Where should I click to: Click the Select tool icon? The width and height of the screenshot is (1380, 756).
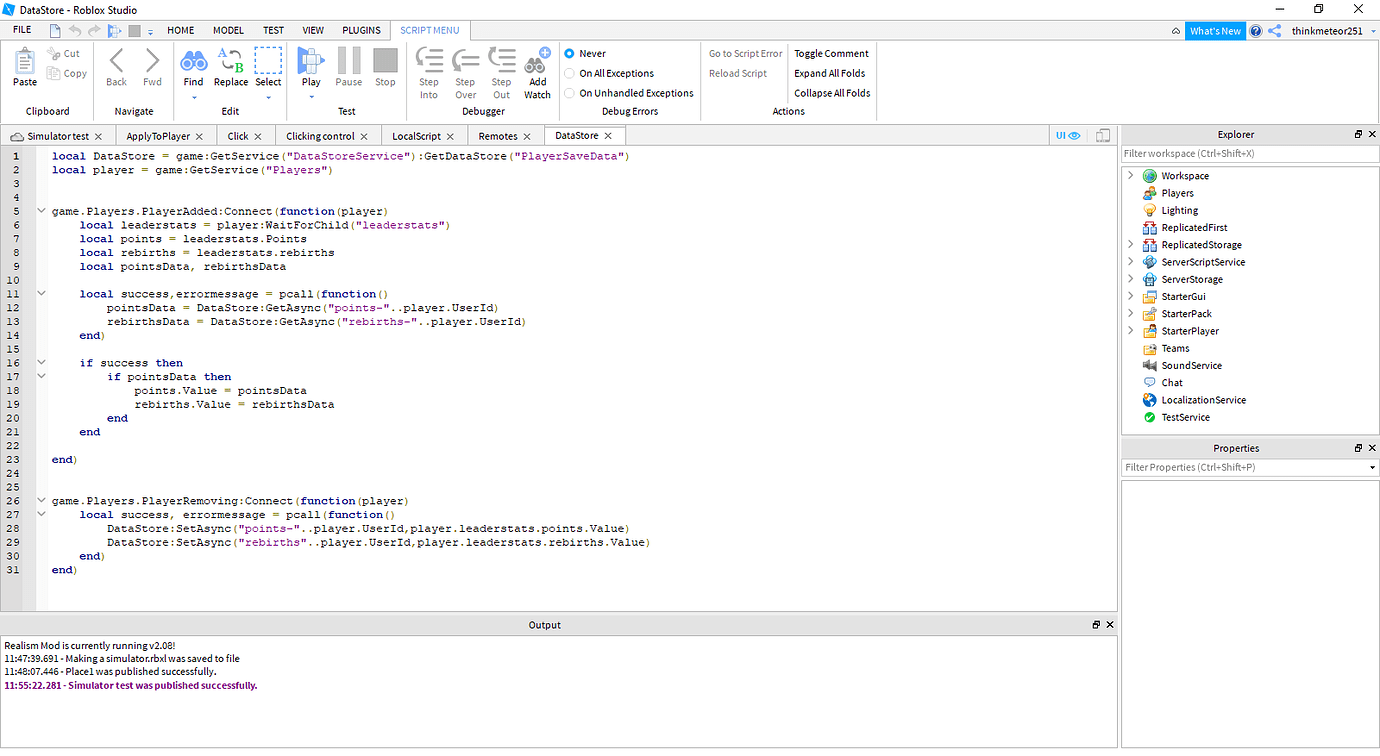[268, 61]
